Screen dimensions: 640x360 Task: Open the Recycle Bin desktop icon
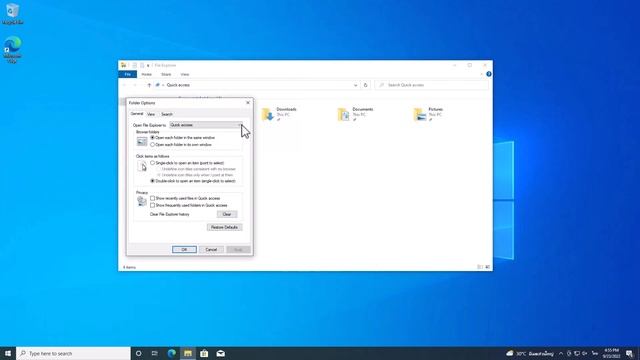pyautogui.click(x=12, y=13)
